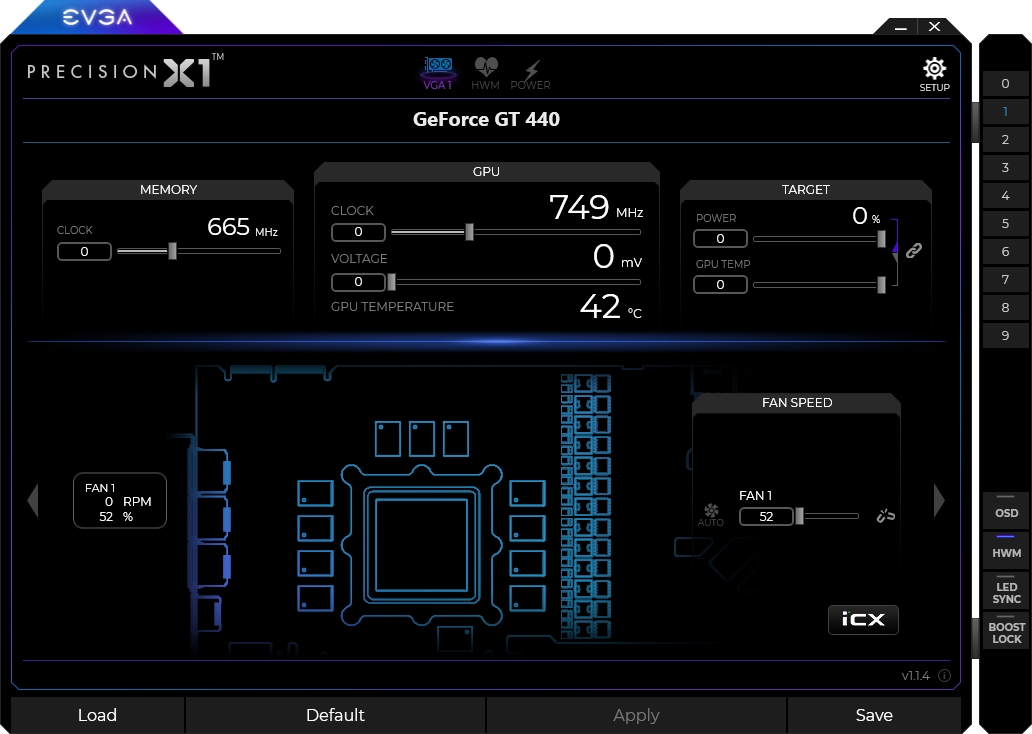Click the GeForce GT 440 title
Viewport: 1032px width, 734px height.
click(x=486, y=119)
